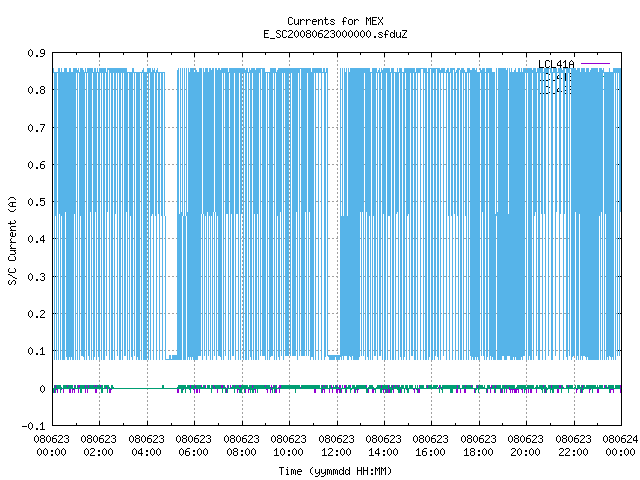Click the x-axis label '080623 20:00'
This screenshot has width=640, height=480.
[525, 446]
